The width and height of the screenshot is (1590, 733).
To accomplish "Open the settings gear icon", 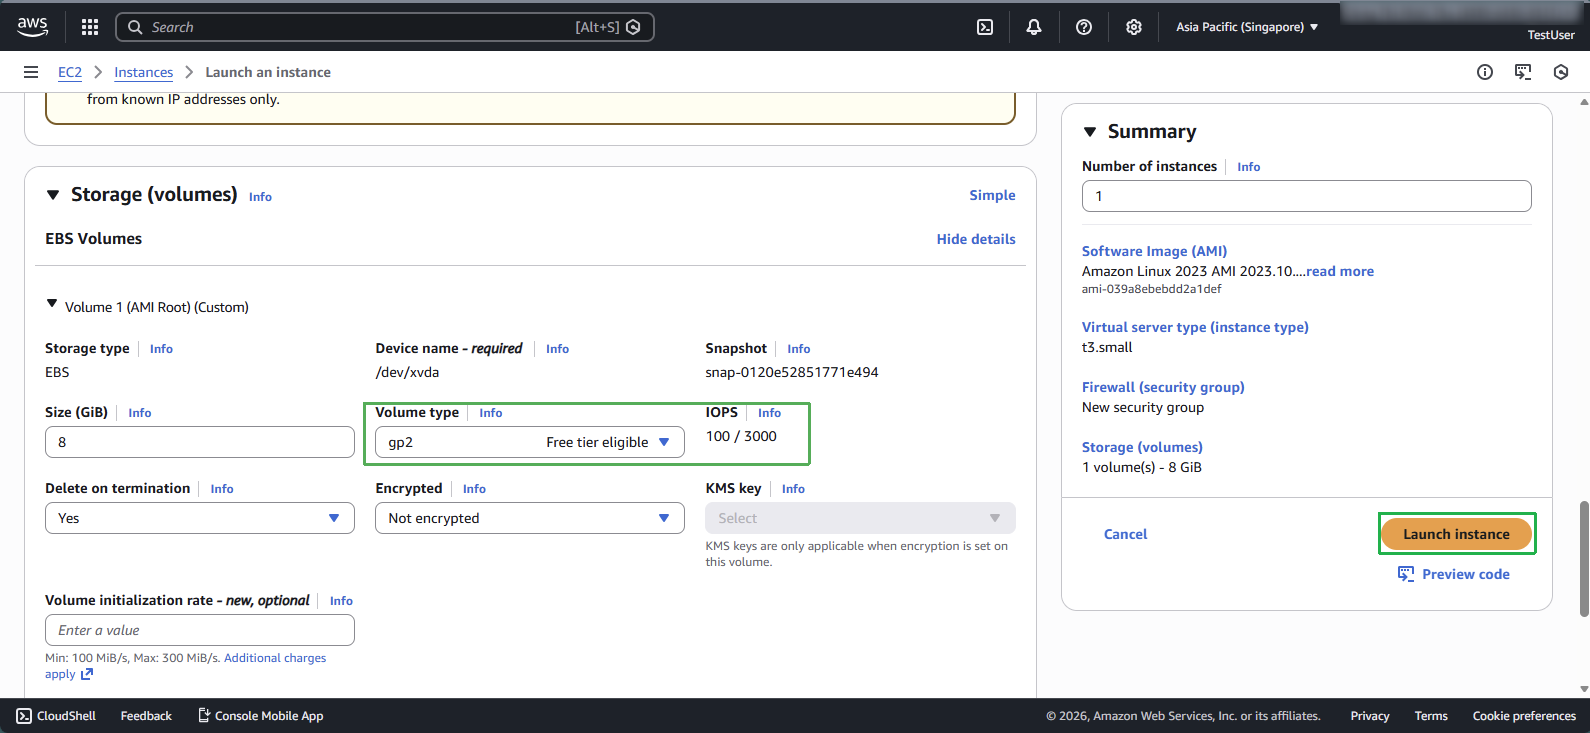I will 1134,27.
